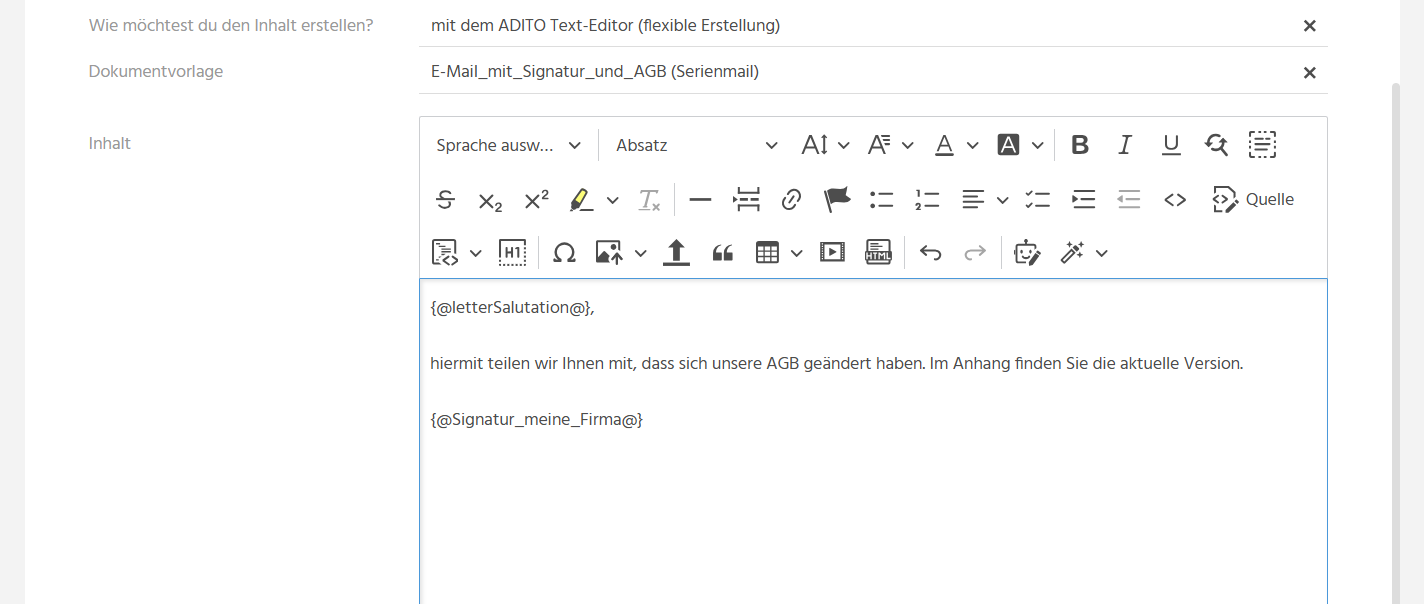The width and height of the screenshot is (1424, 604).
Task: Clear the Dokumentvorlage field
Action: (x=1309, y=72)
